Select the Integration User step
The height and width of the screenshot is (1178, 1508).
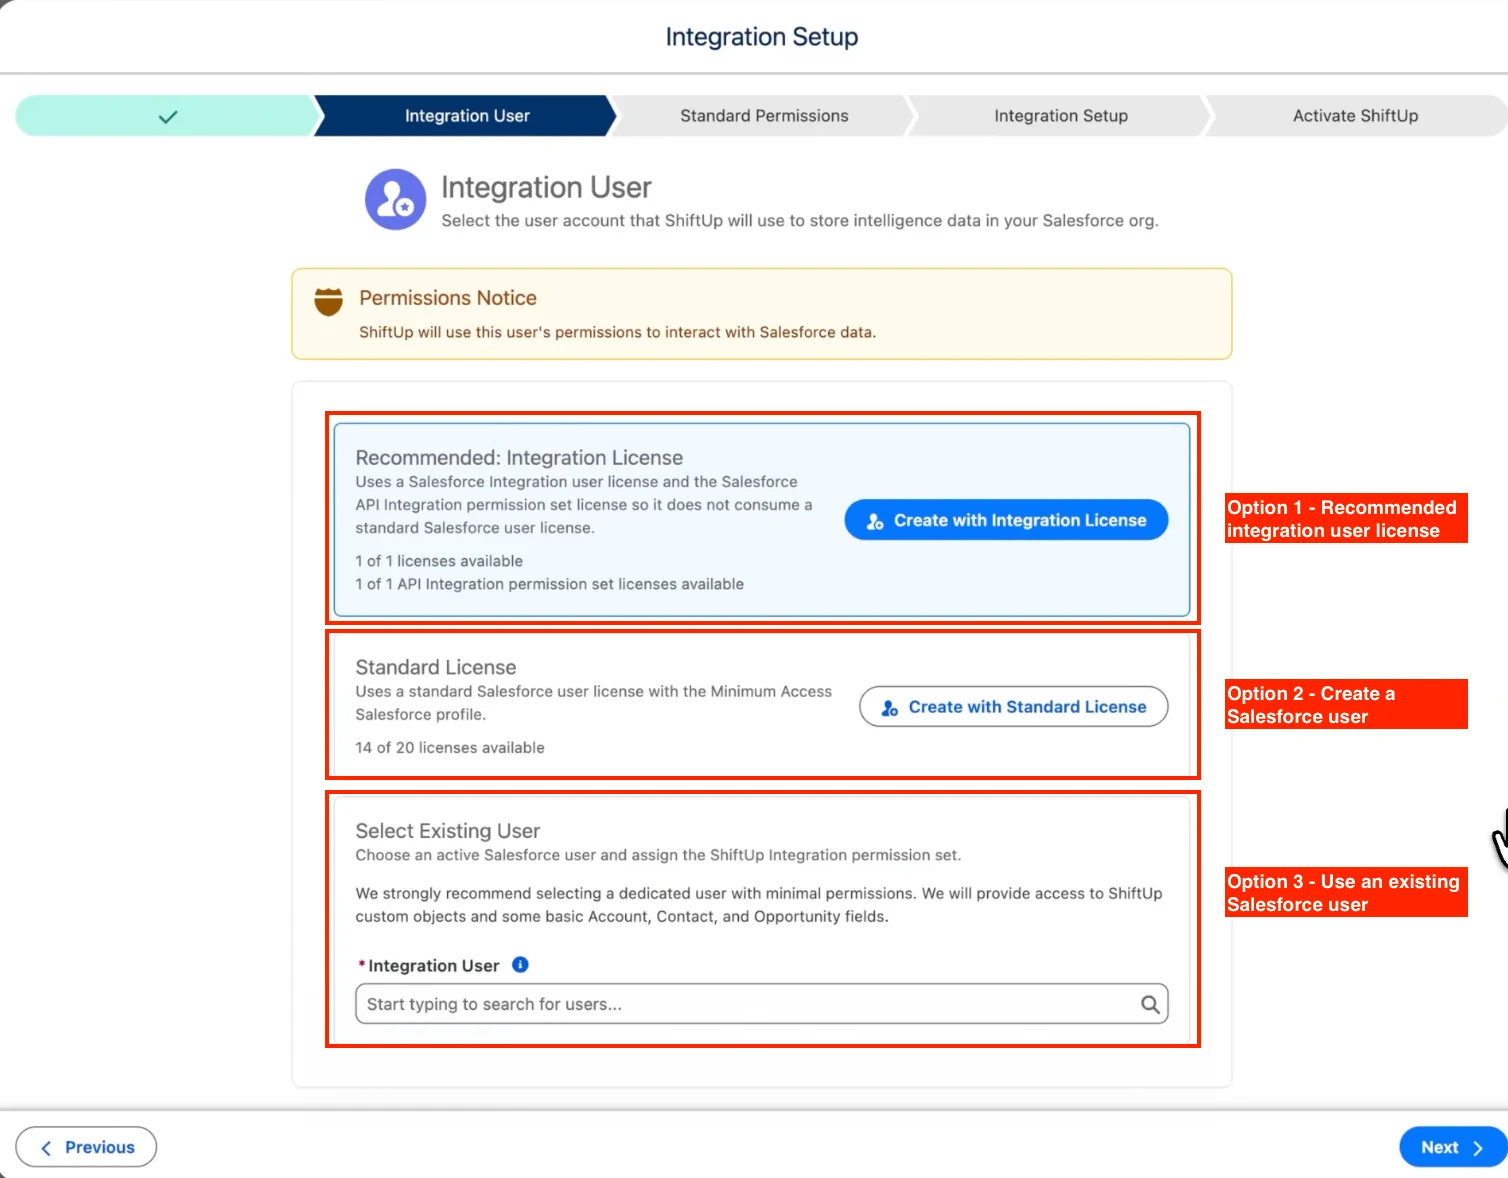point(466,116)
